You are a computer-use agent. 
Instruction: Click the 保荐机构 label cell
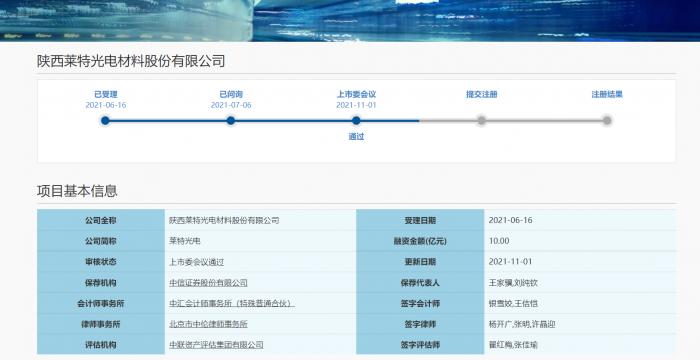point(101,282)
